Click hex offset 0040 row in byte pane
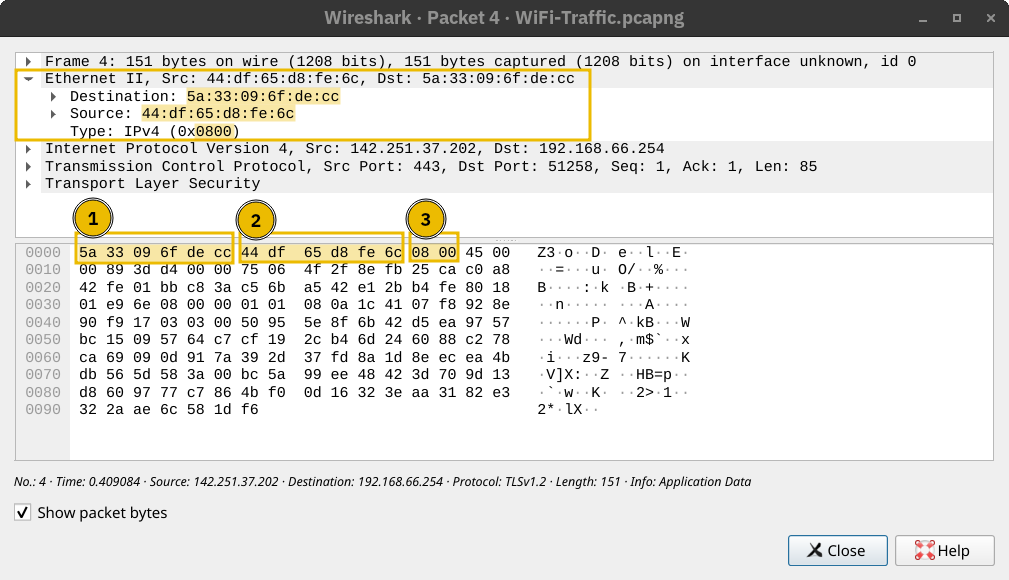Screen dimensions: 1009x580 [x=43, y=322]
